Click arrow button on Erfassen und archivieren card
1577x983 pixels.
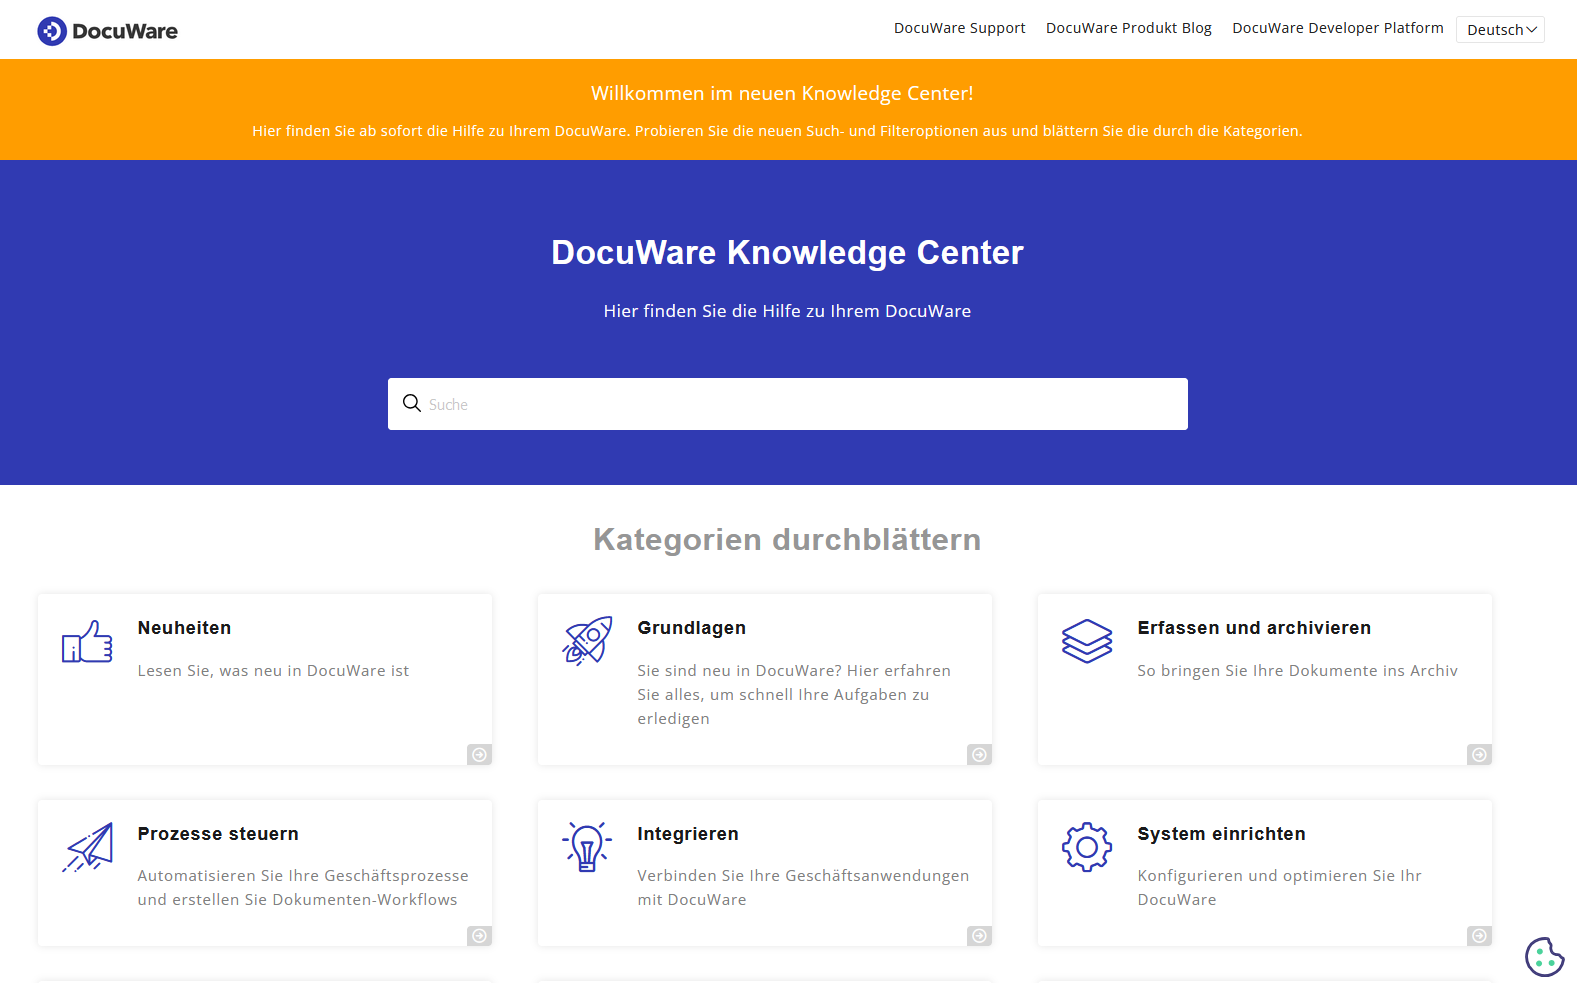[x=1479, y=755]
